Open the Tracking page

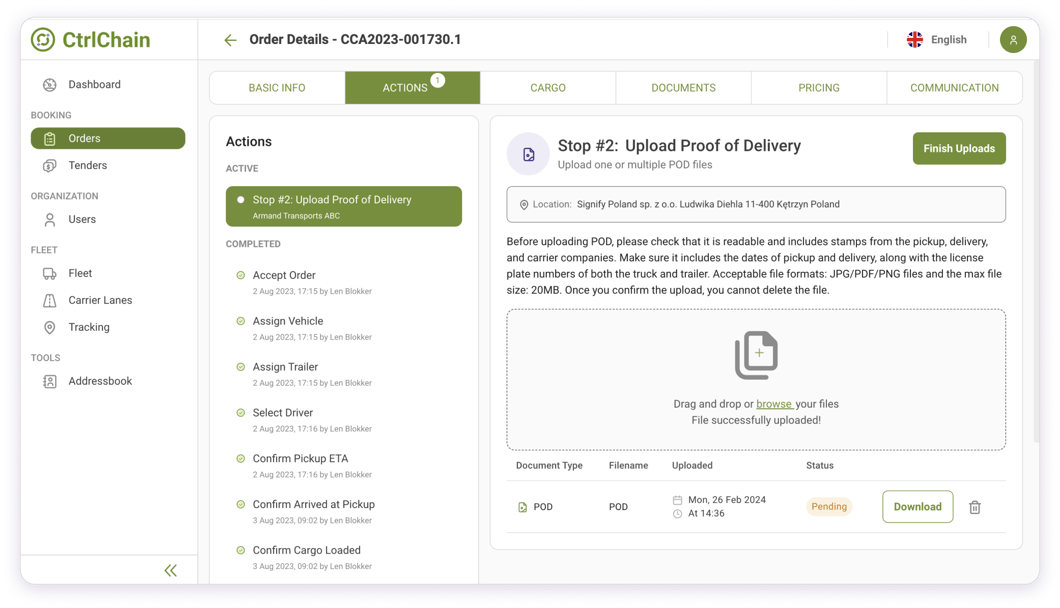89,327
